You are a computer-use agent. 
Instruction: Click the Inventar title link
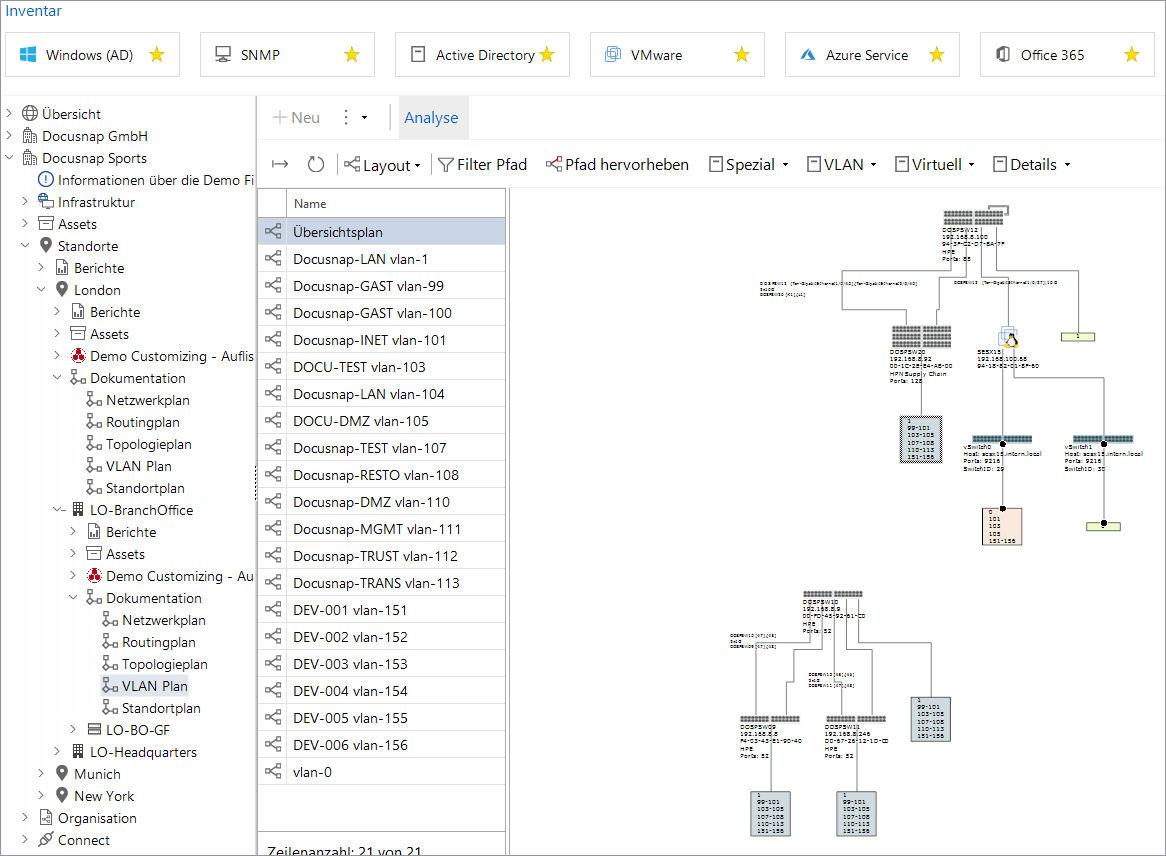(x=33, y=10)
